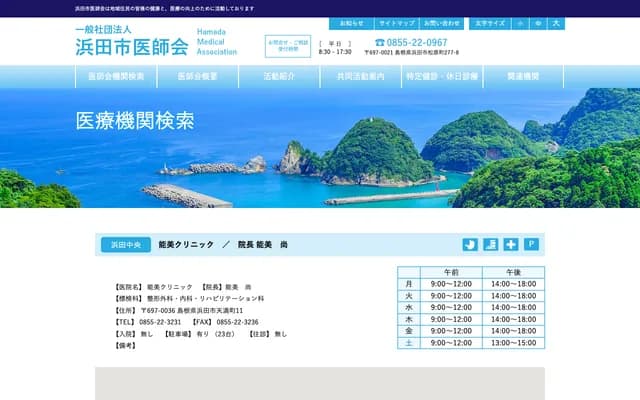Open the 活動紹介 menu
The image size is (640, 400).
[279, 77]
